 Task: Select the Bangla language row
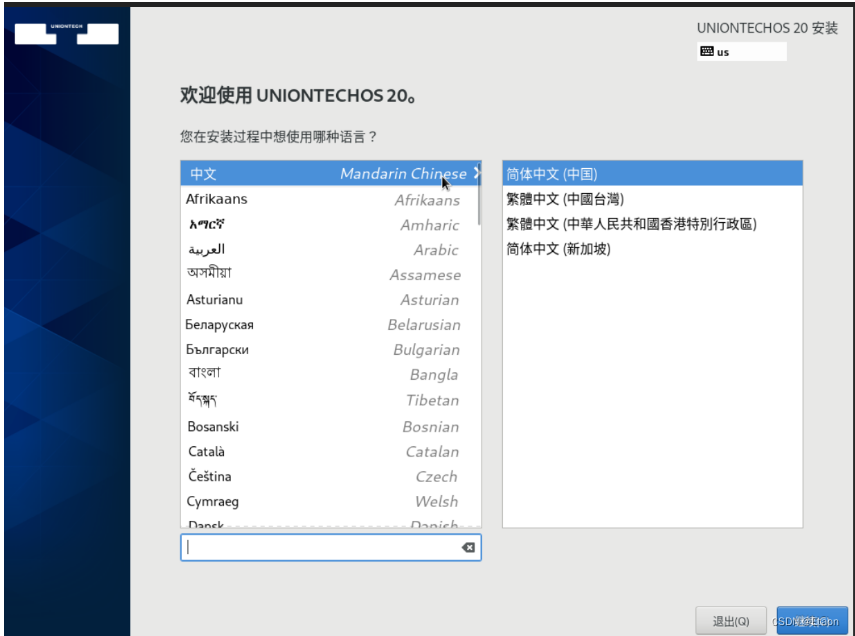(x=330, y=375)
